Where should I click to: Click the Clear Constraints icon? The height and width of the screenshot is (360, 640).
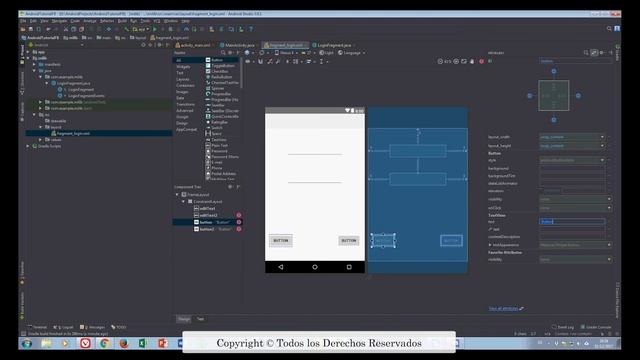[270, 62]
